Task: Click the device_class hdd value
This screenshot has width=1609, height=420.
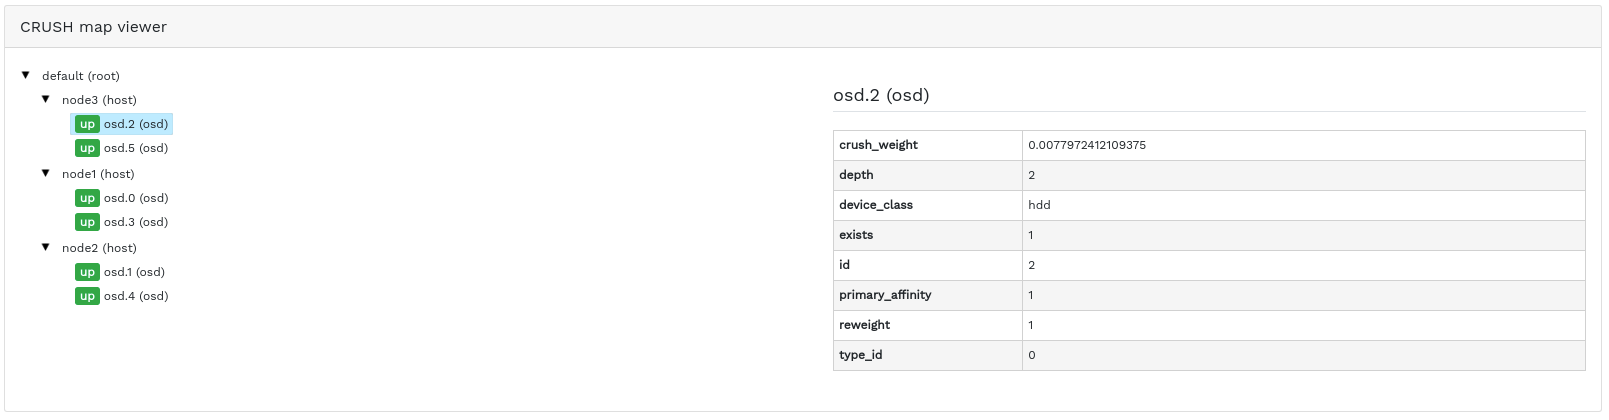Action: (x=1039, y=205)
